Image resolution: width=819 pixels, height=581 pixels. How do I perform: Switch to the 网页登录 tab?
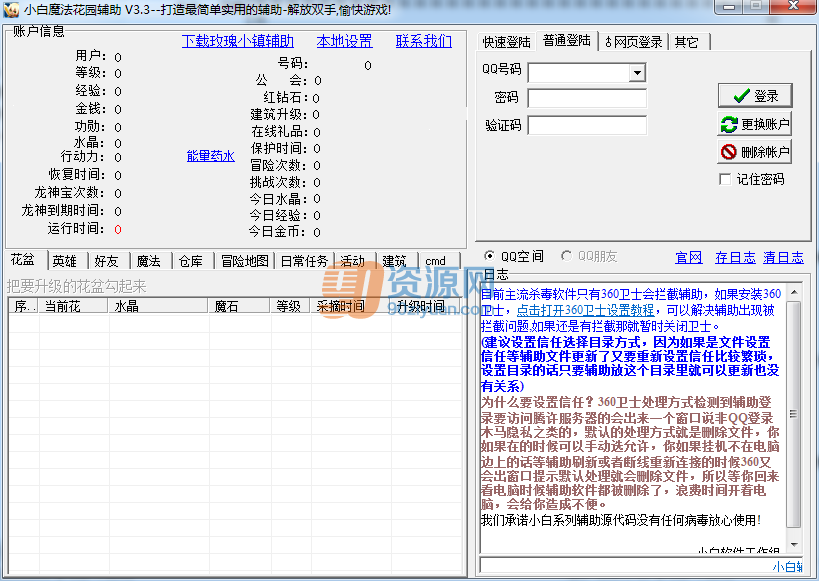[634, 42]
